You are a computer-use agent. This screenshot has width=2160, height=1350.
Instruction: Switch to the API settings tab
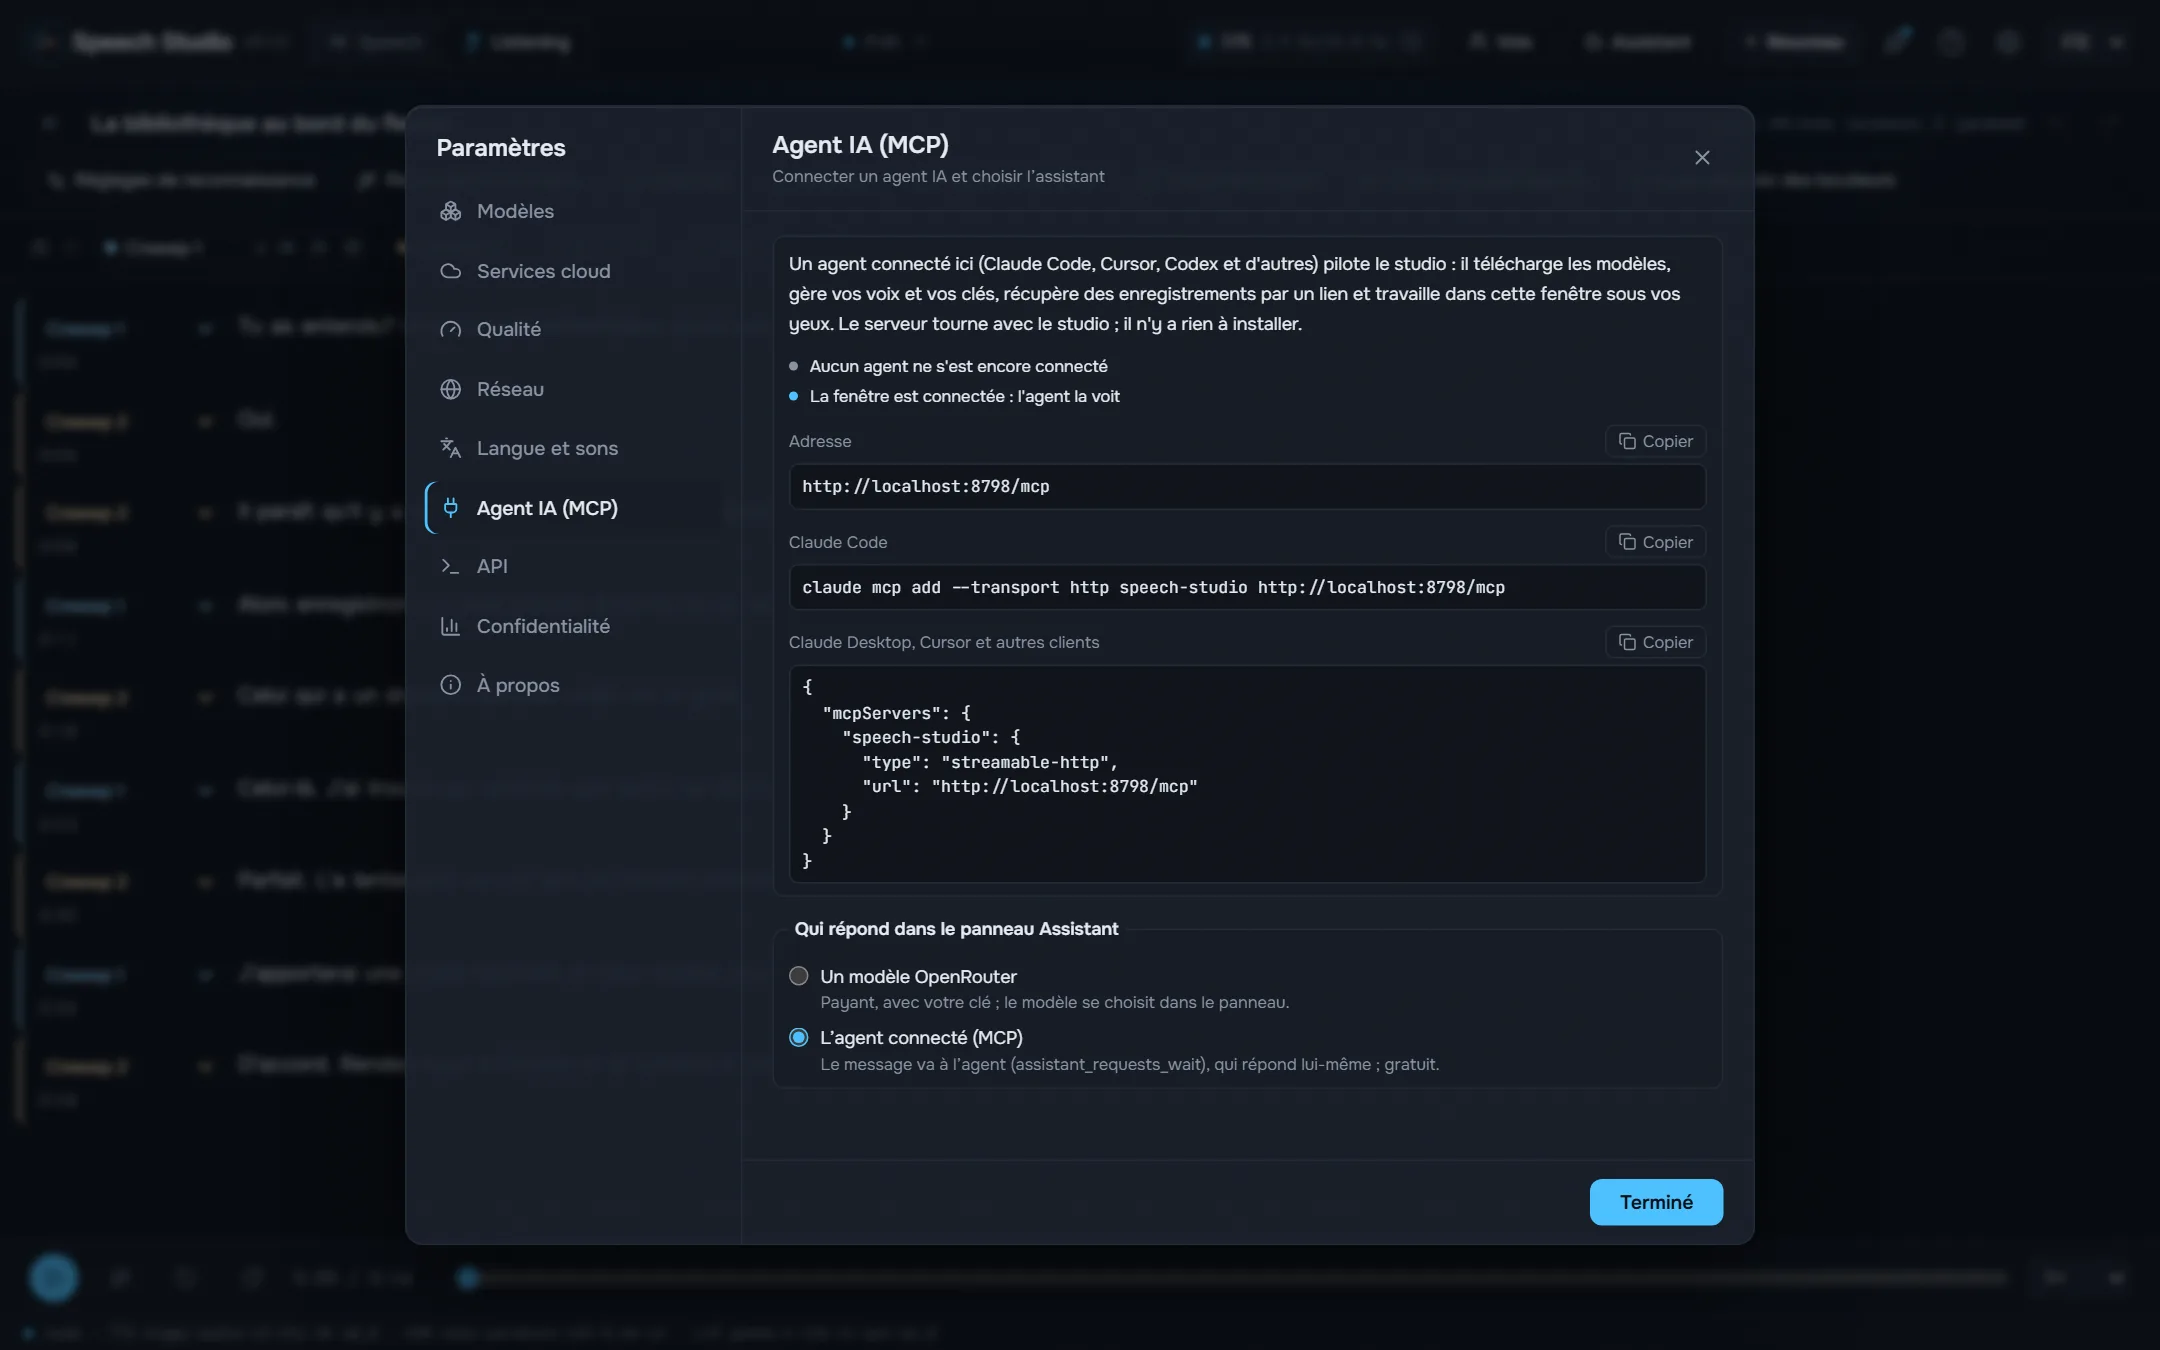click(x=573, y=566)
